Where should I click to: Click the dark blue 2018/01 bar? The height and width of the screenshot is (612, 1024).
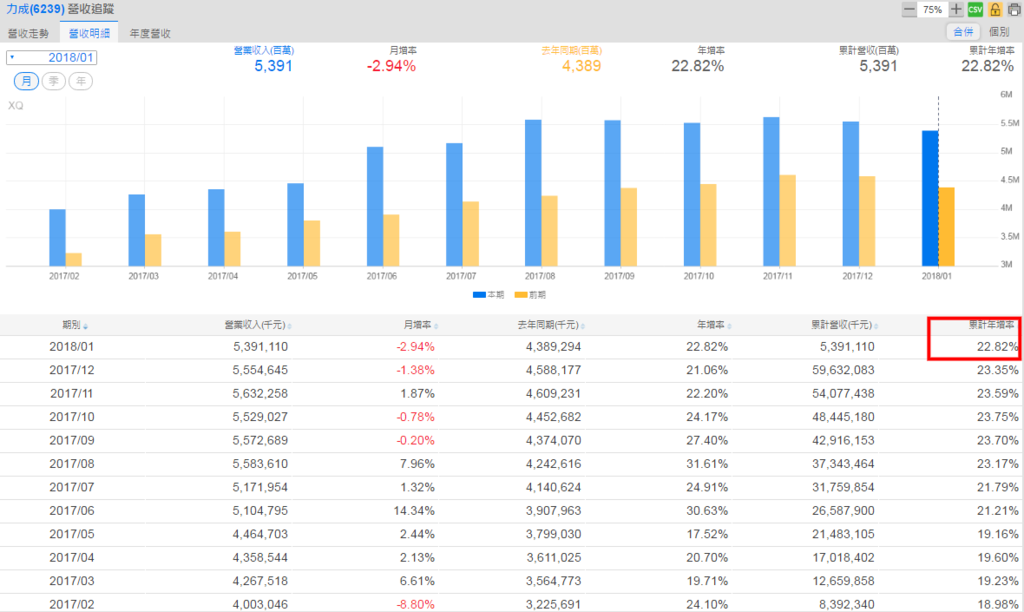(930, 199)
